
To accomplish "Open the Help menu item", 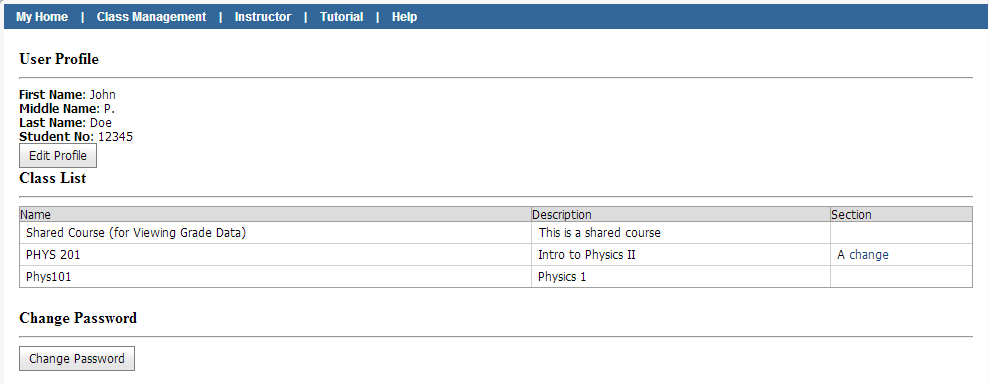I will 404,17.
